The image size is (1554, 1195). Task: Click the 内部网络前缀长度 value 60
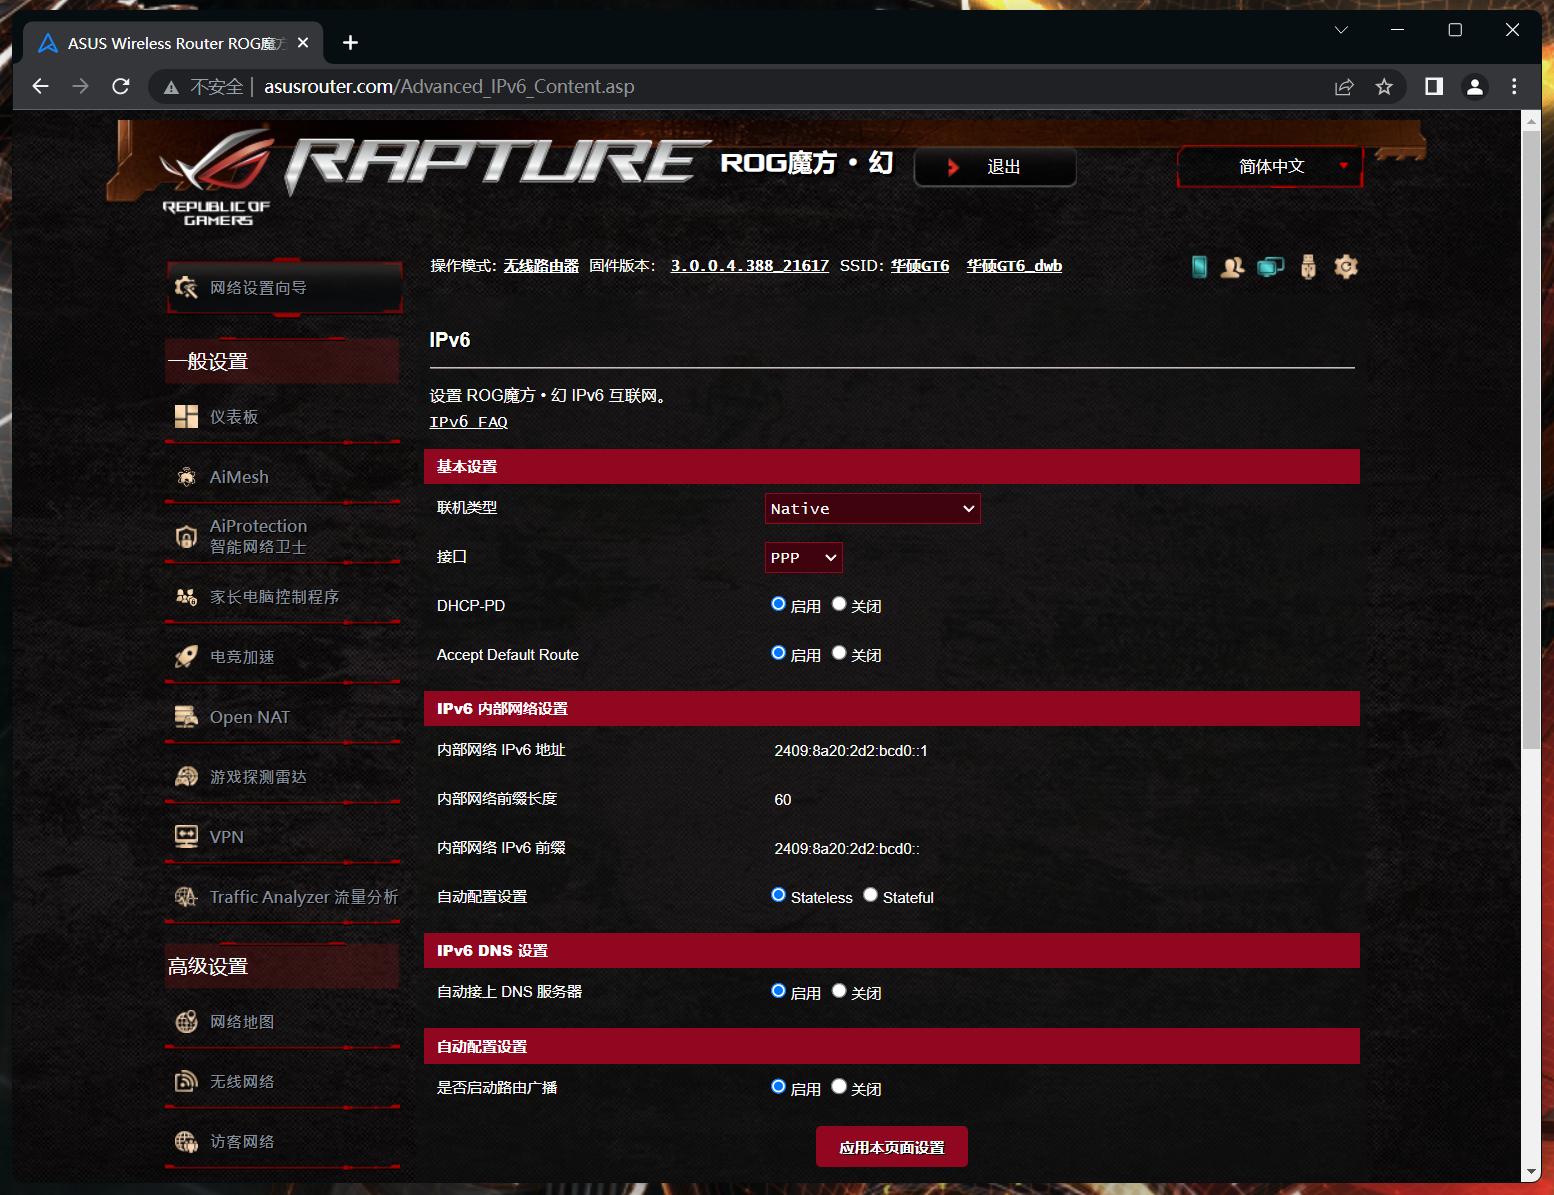tap(783, 800)
